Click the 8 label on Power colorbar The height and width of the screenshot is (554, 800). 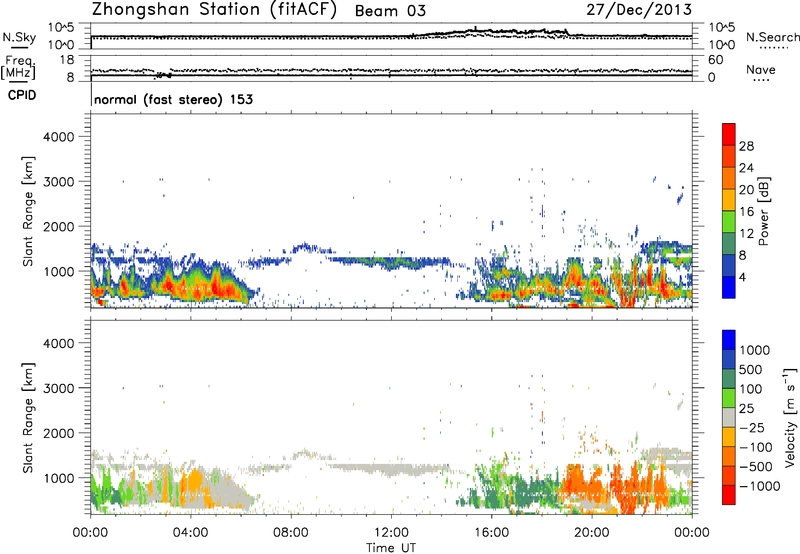click(x=742, y=256)
